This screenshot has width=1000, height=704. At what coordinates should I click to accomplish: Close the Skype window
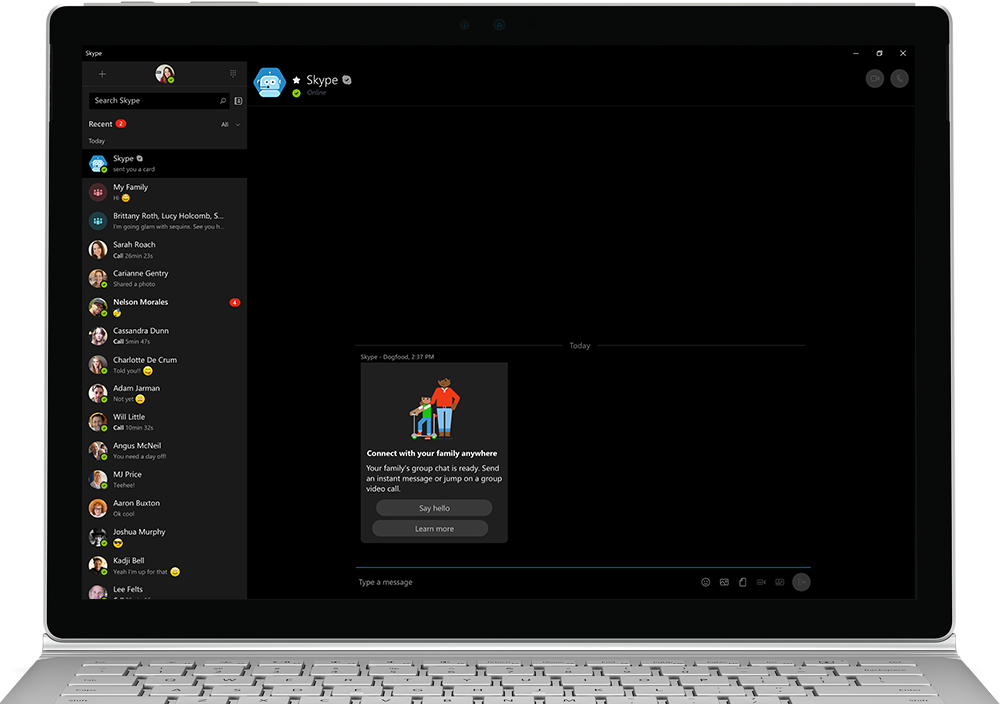pyautogui.click(x=903, y=54)
